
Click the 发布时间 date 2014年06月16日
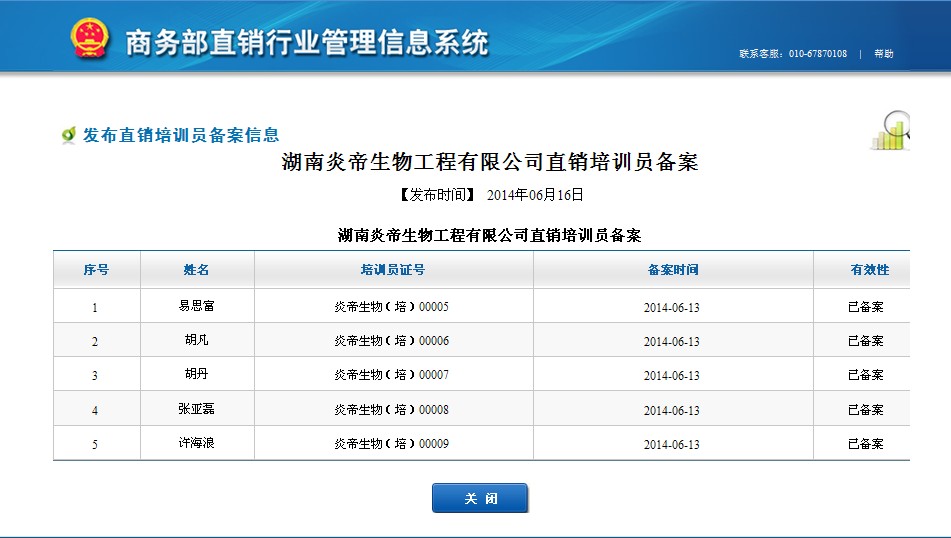(534, 195)
